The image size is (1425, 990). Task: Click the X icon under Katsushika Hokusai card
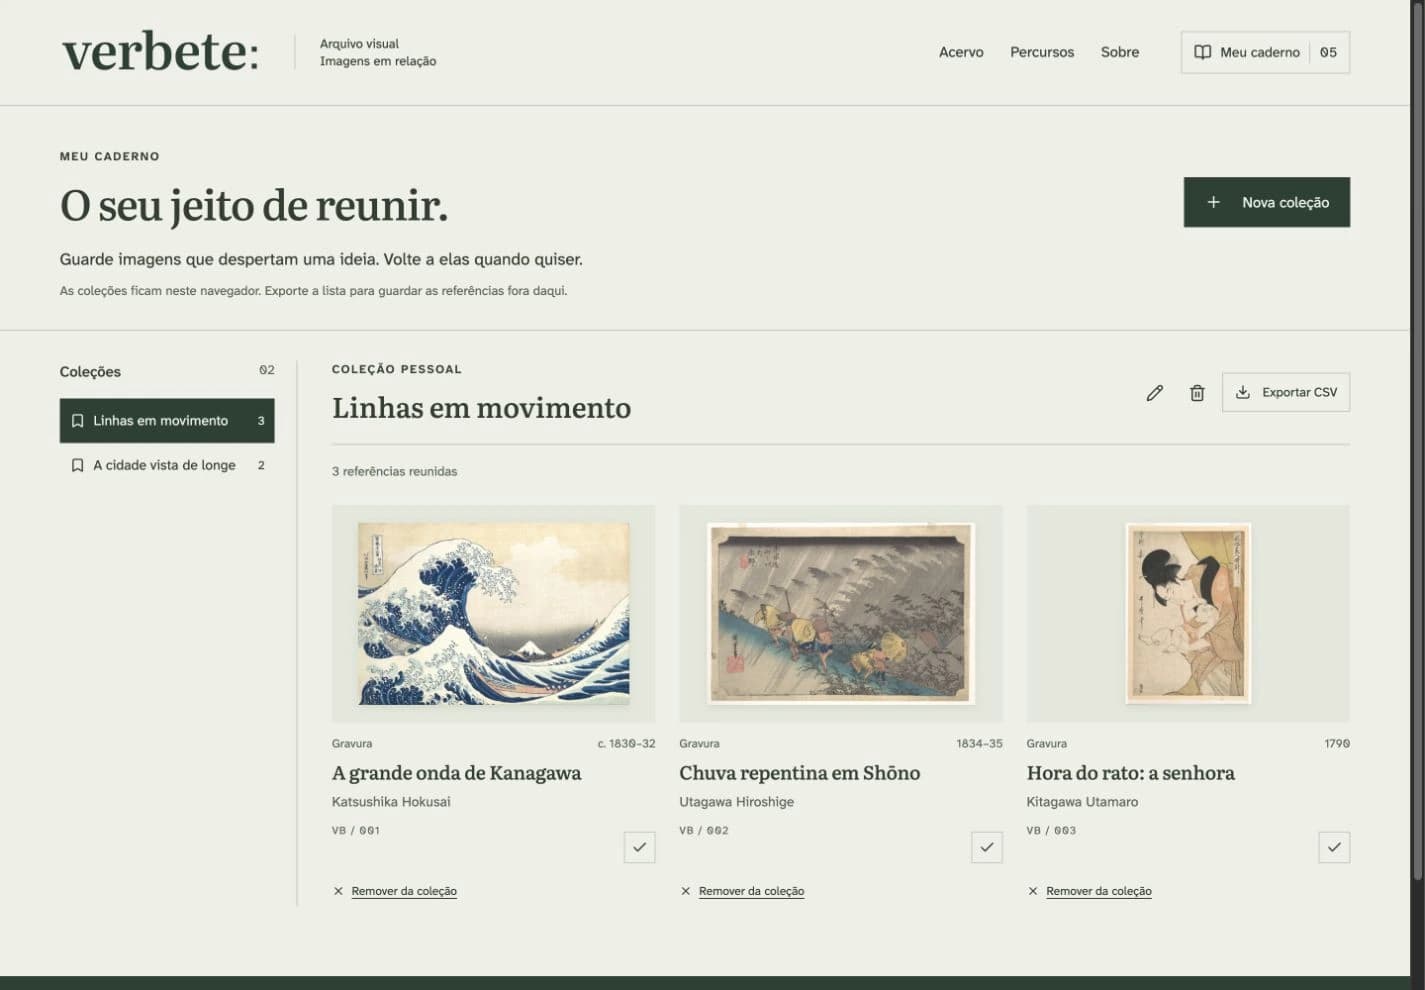coord(338,891)
